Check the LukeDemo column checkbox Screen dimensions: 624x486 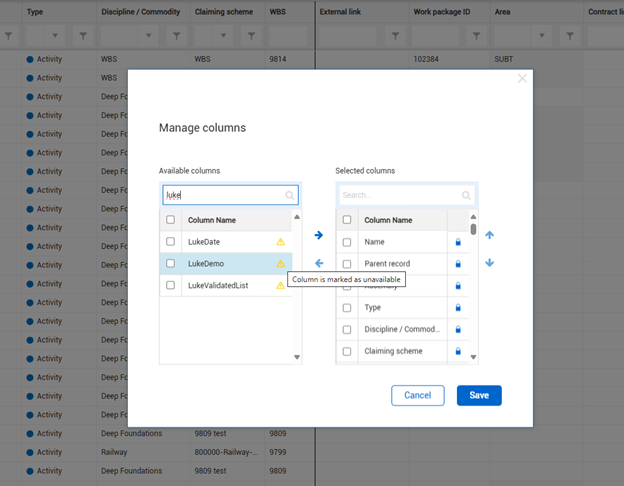click(171, 264)
